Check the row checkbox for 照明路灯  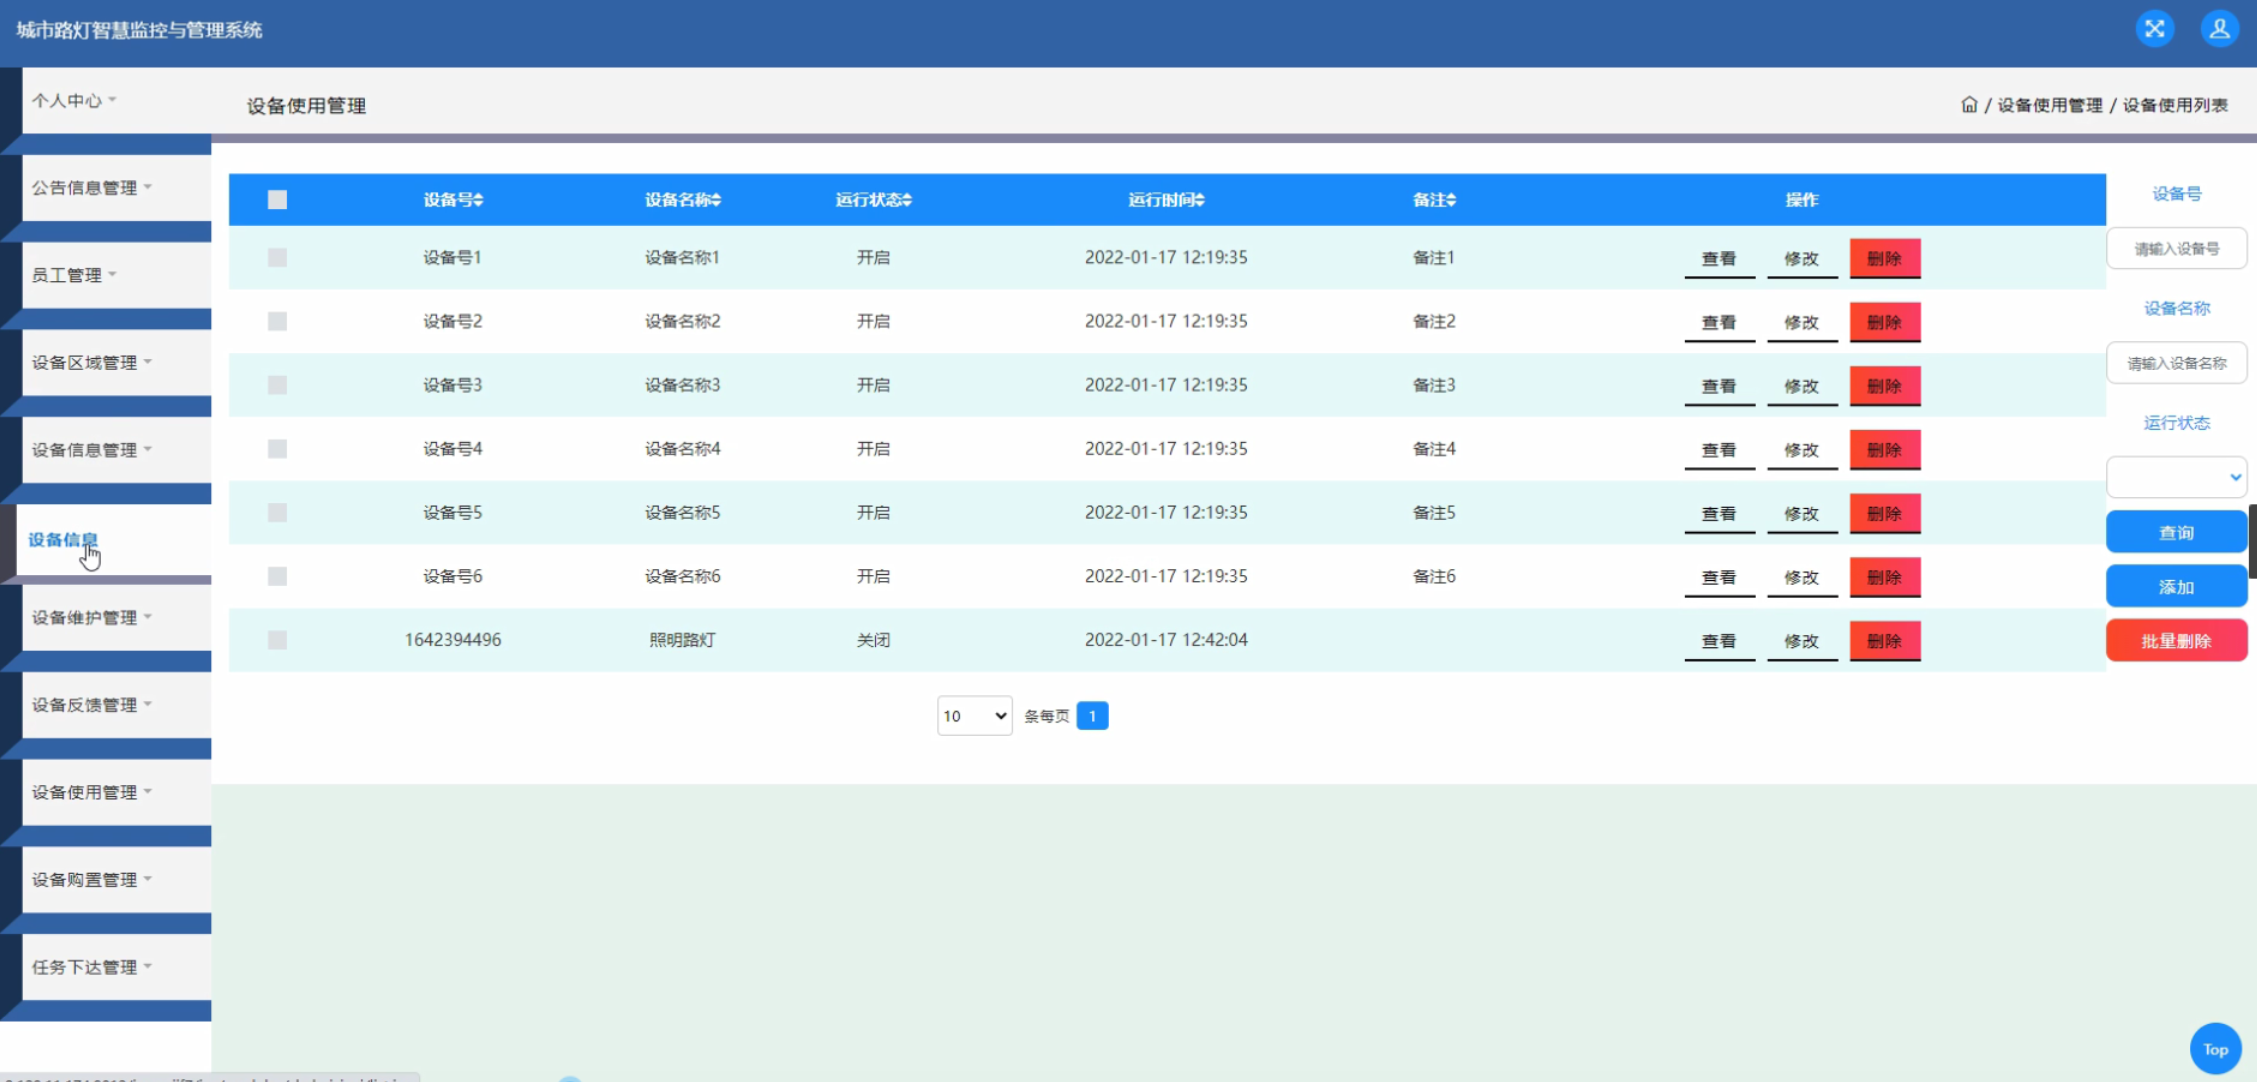tap(277, 640)
